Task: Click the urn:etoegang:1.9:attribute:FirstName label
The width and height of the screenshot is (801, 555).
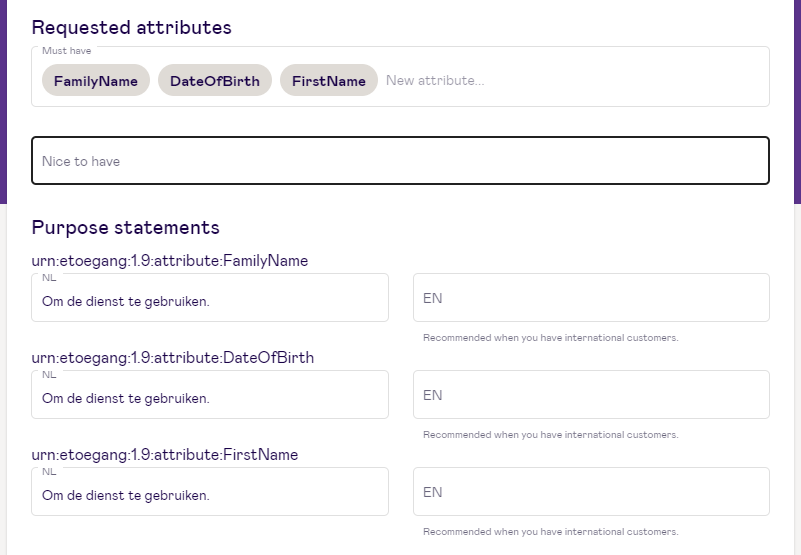Action: [164, 455]
